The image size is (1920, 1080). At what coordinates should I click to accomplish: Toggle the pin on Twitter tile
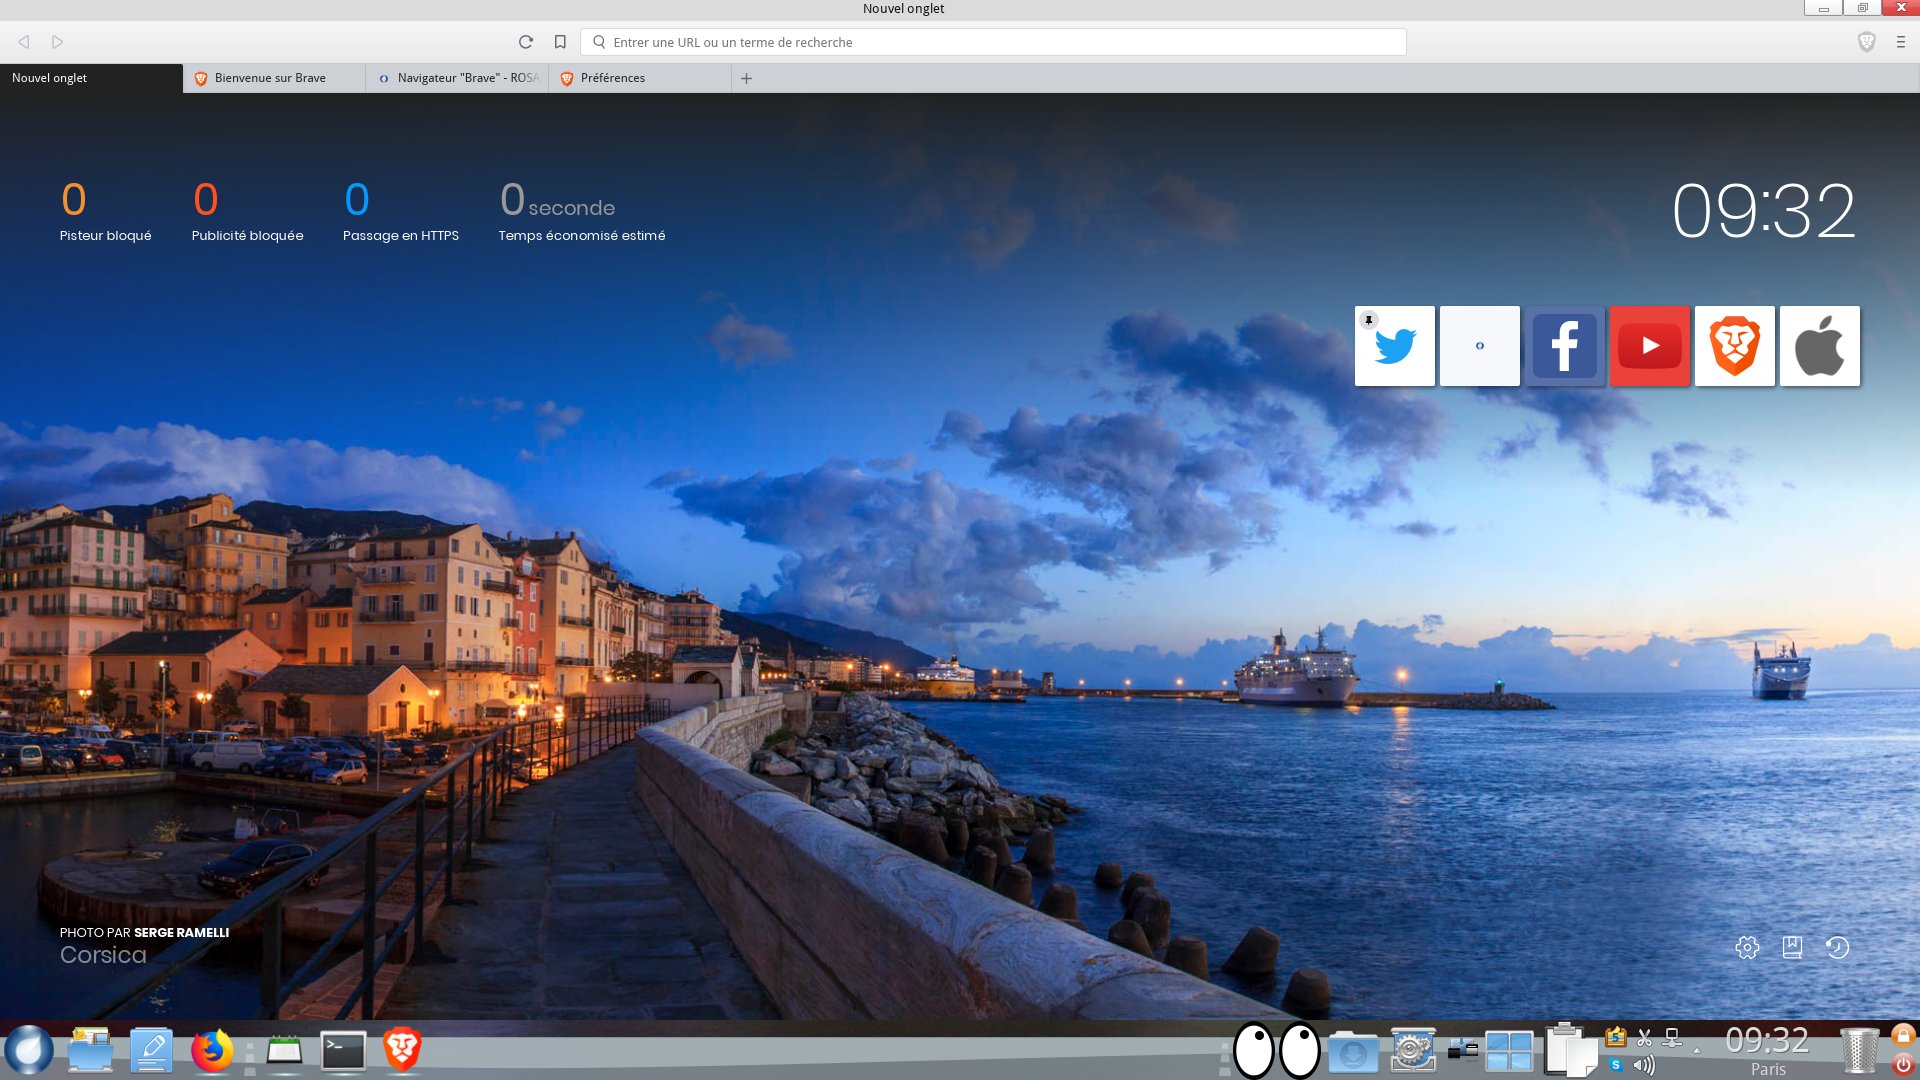(x=1369, y=320)
